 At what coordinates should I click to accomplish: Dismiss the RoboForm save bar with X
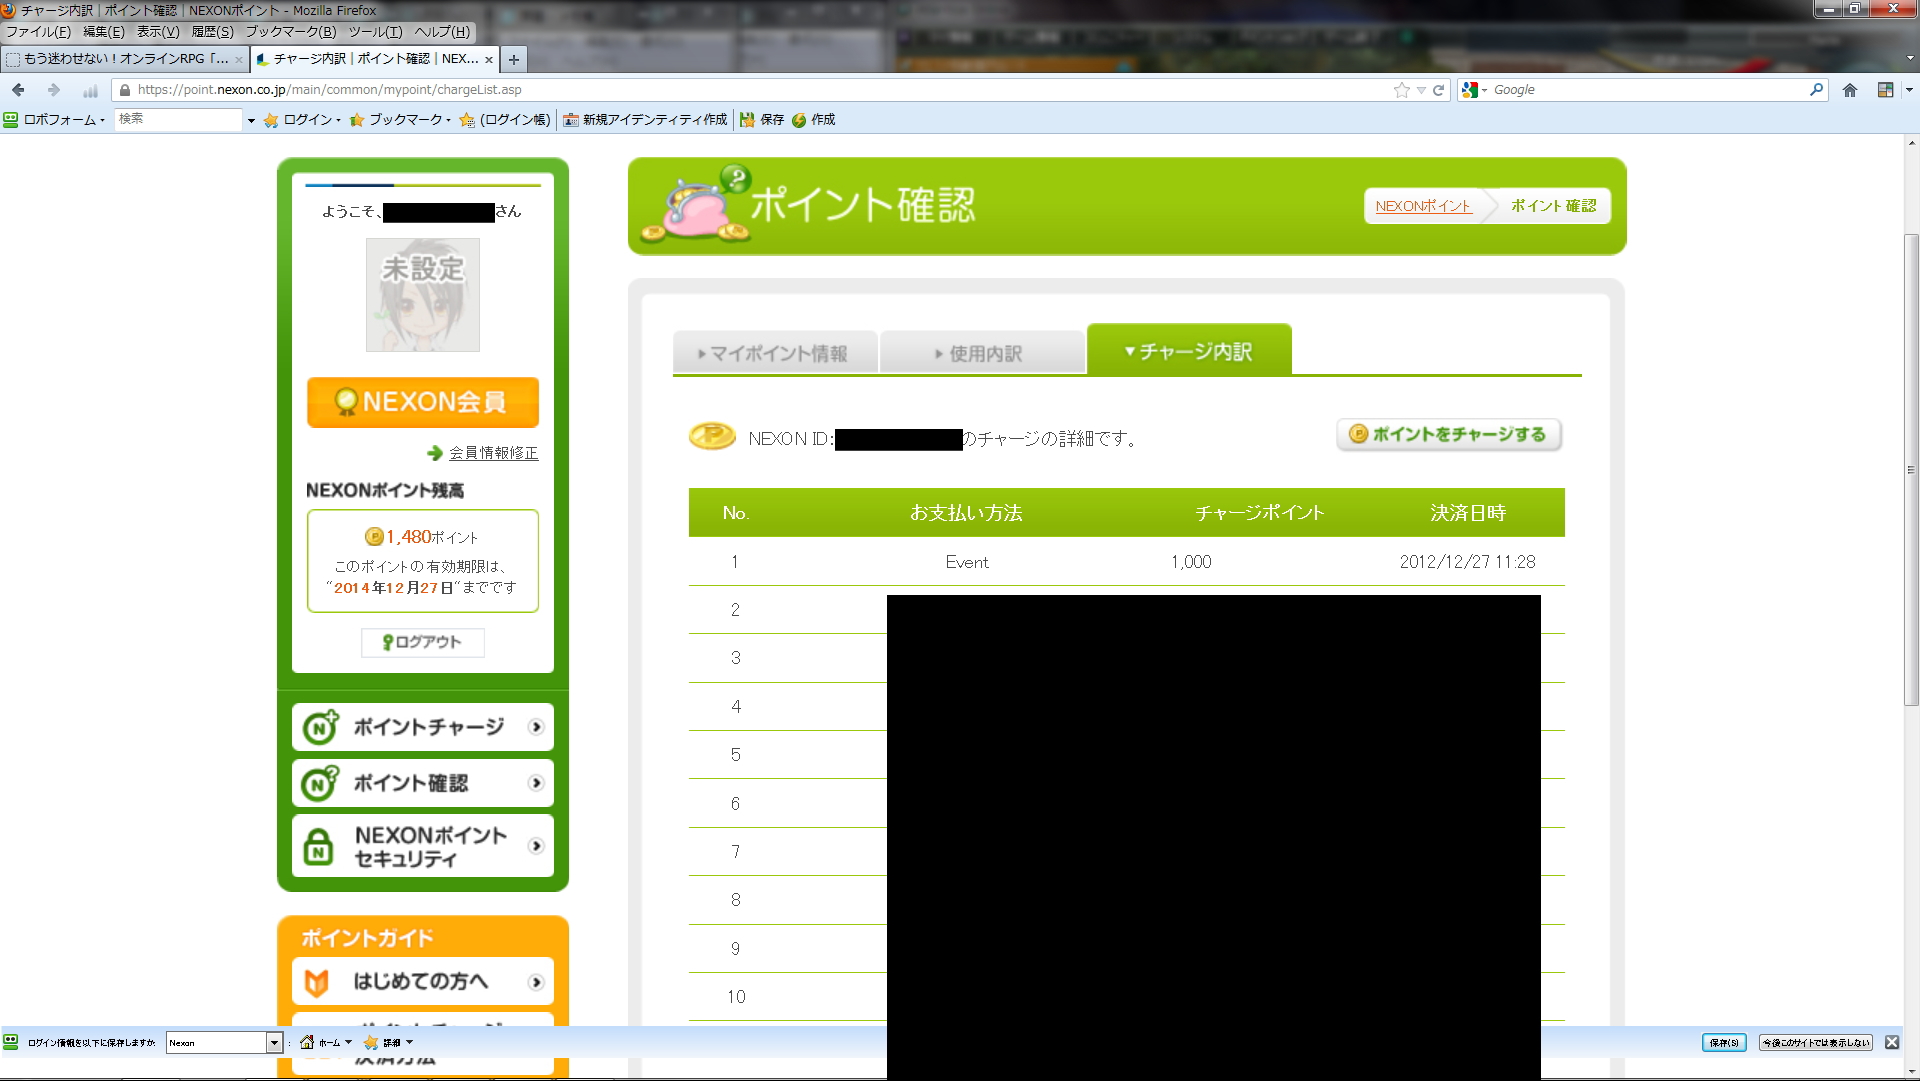coord(1892,1042)
